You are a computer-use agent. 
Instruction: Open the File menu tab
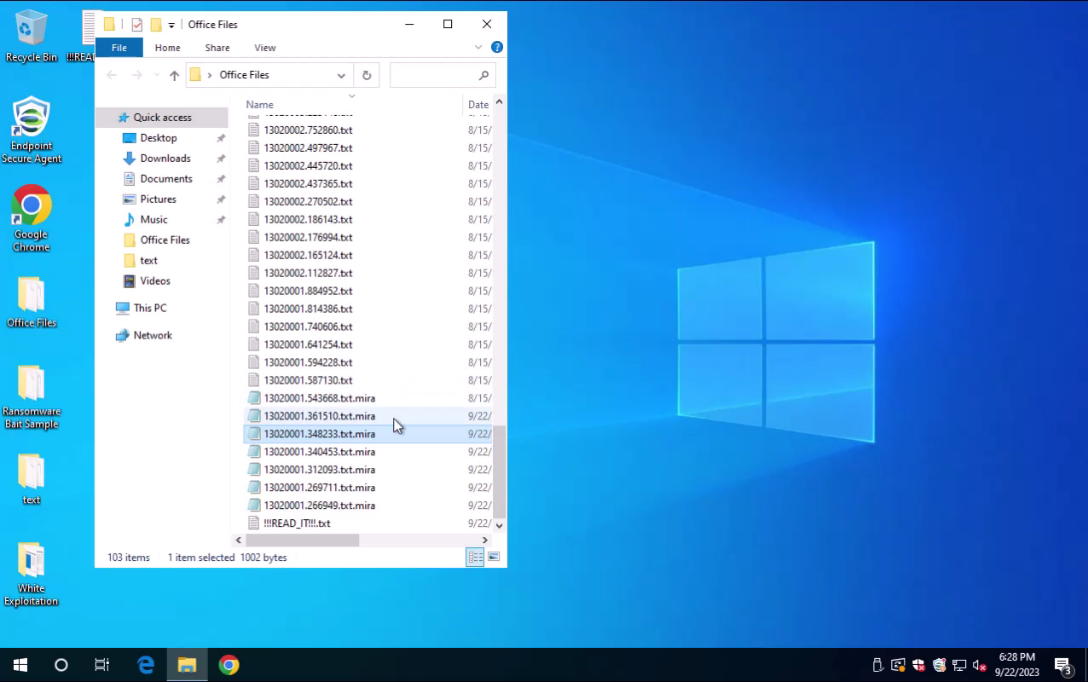coord(119,47)
